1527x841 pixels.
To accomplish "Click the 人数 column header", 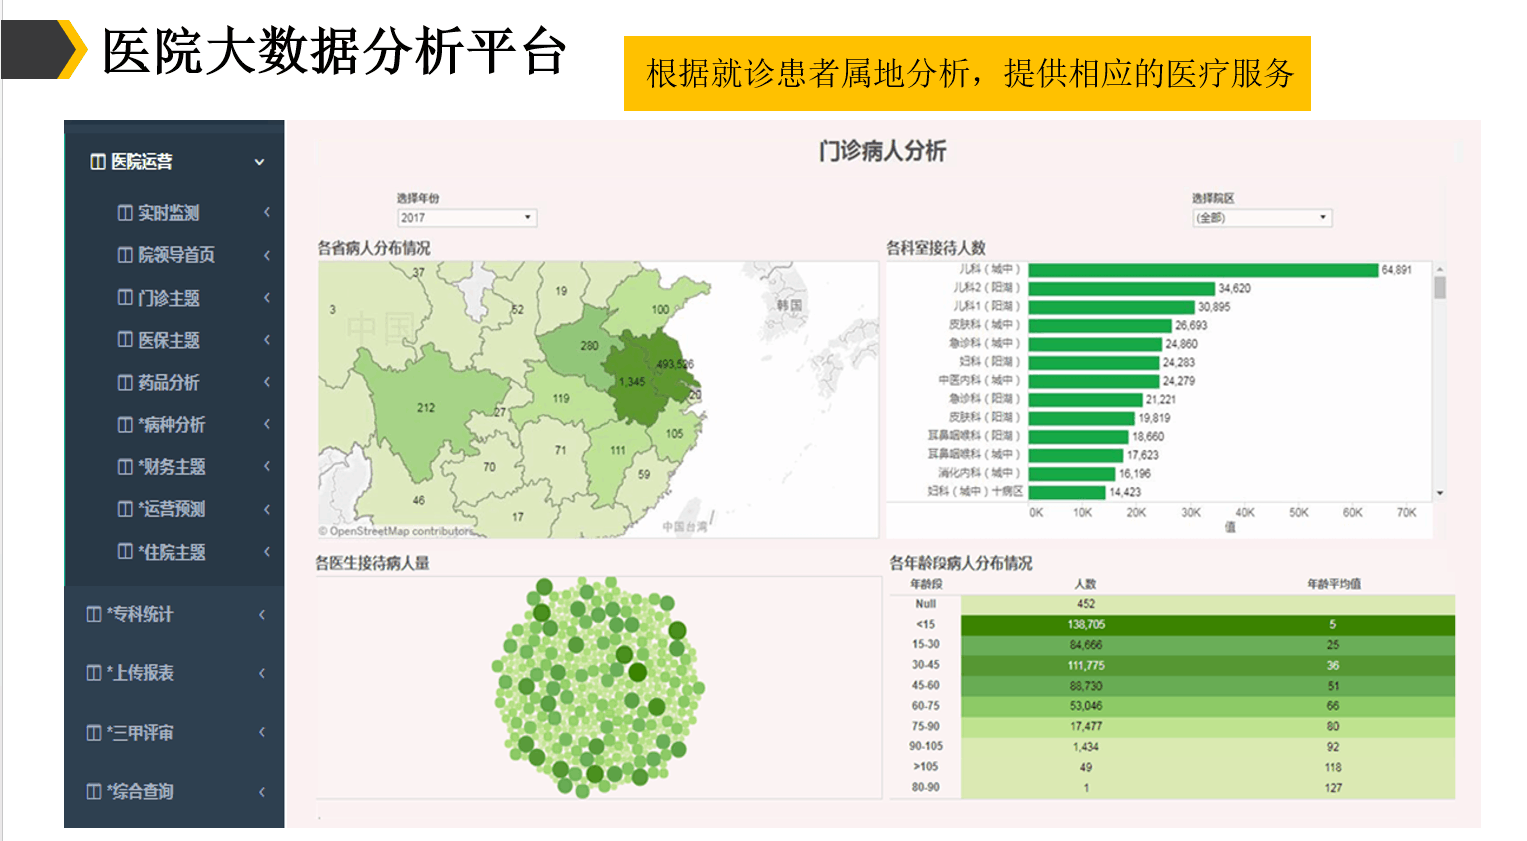I will 1086,584.
